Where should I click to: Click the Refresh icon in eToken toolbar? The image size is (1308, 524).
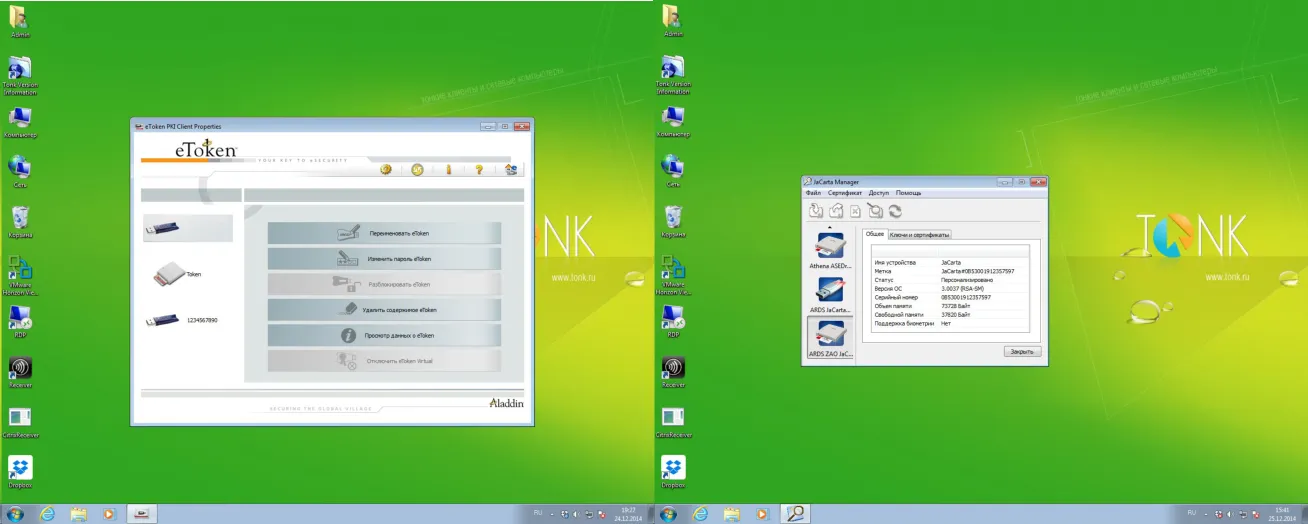[417, 169]
